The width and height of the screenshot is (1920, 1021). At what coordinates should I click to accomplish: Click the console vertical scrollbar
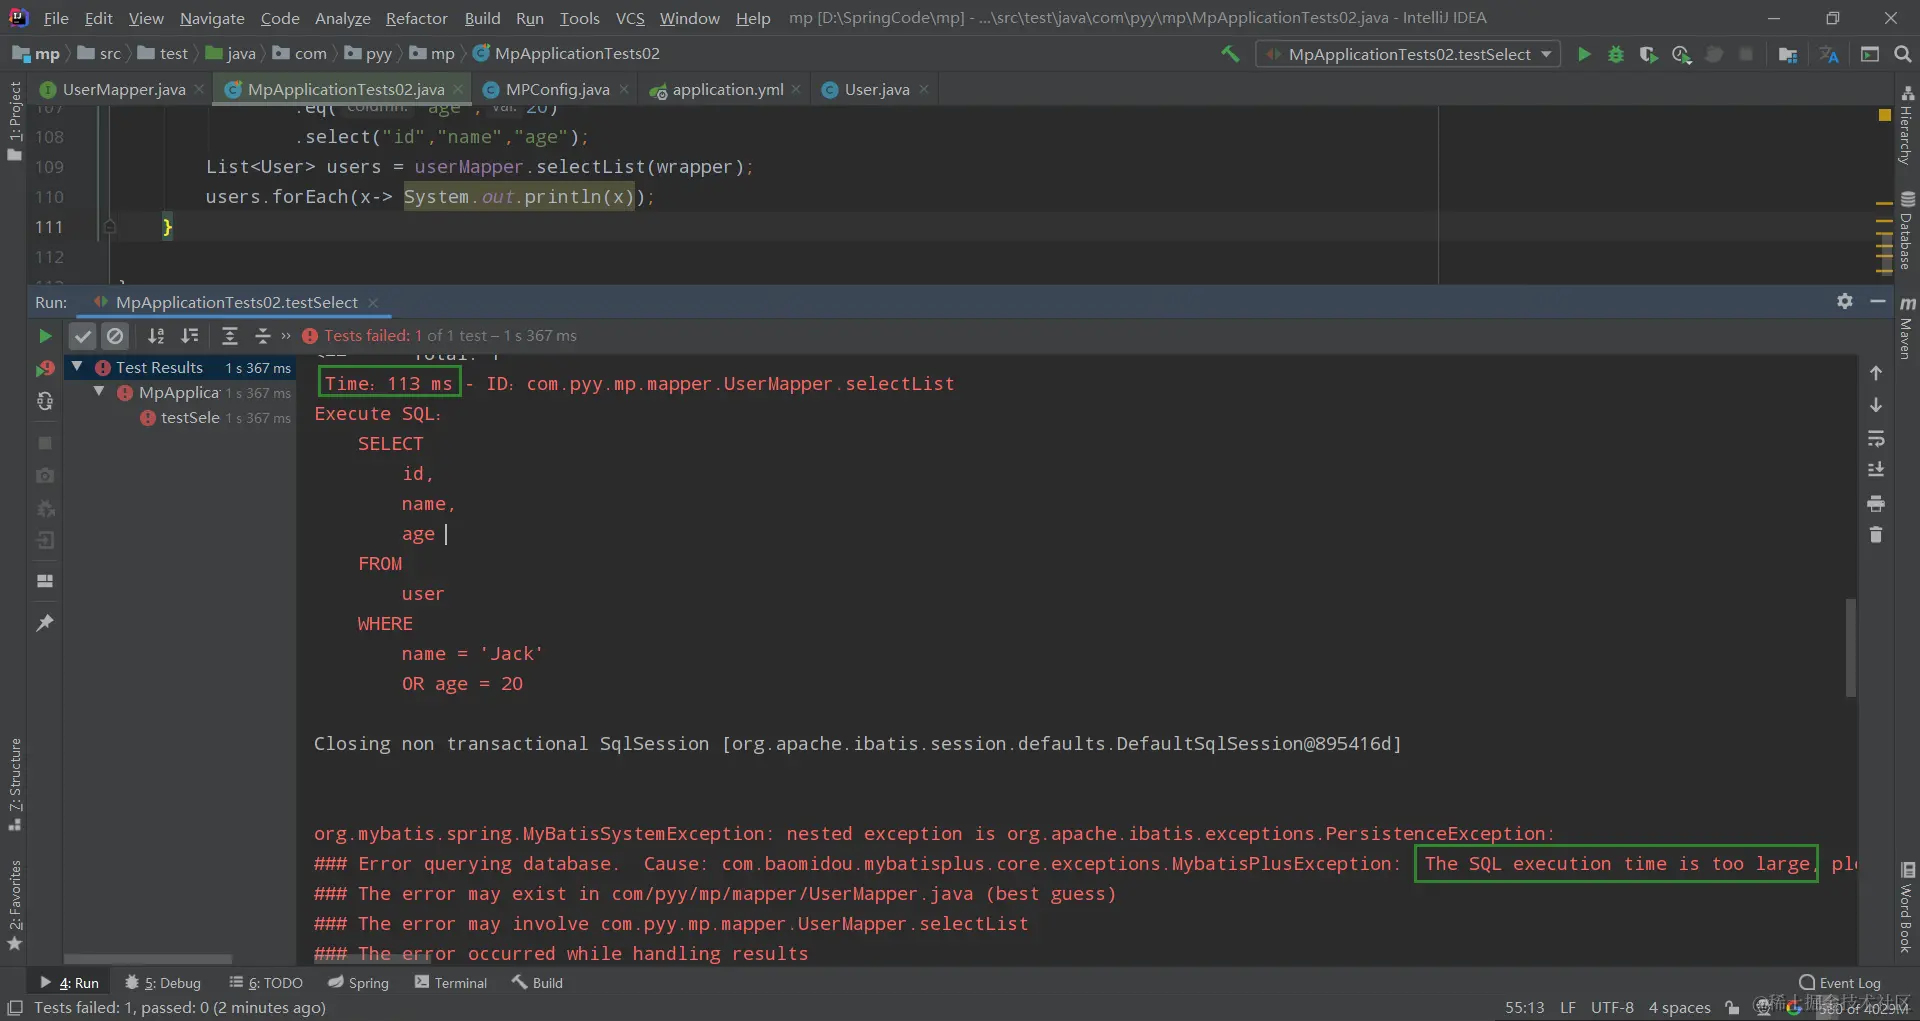tap(1851, 647)
